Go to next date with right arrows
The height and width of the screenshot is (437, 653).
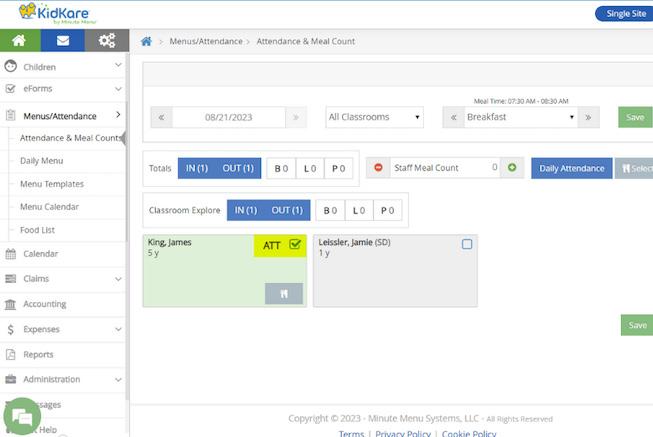pyautogui.click(x=296, y=117)
